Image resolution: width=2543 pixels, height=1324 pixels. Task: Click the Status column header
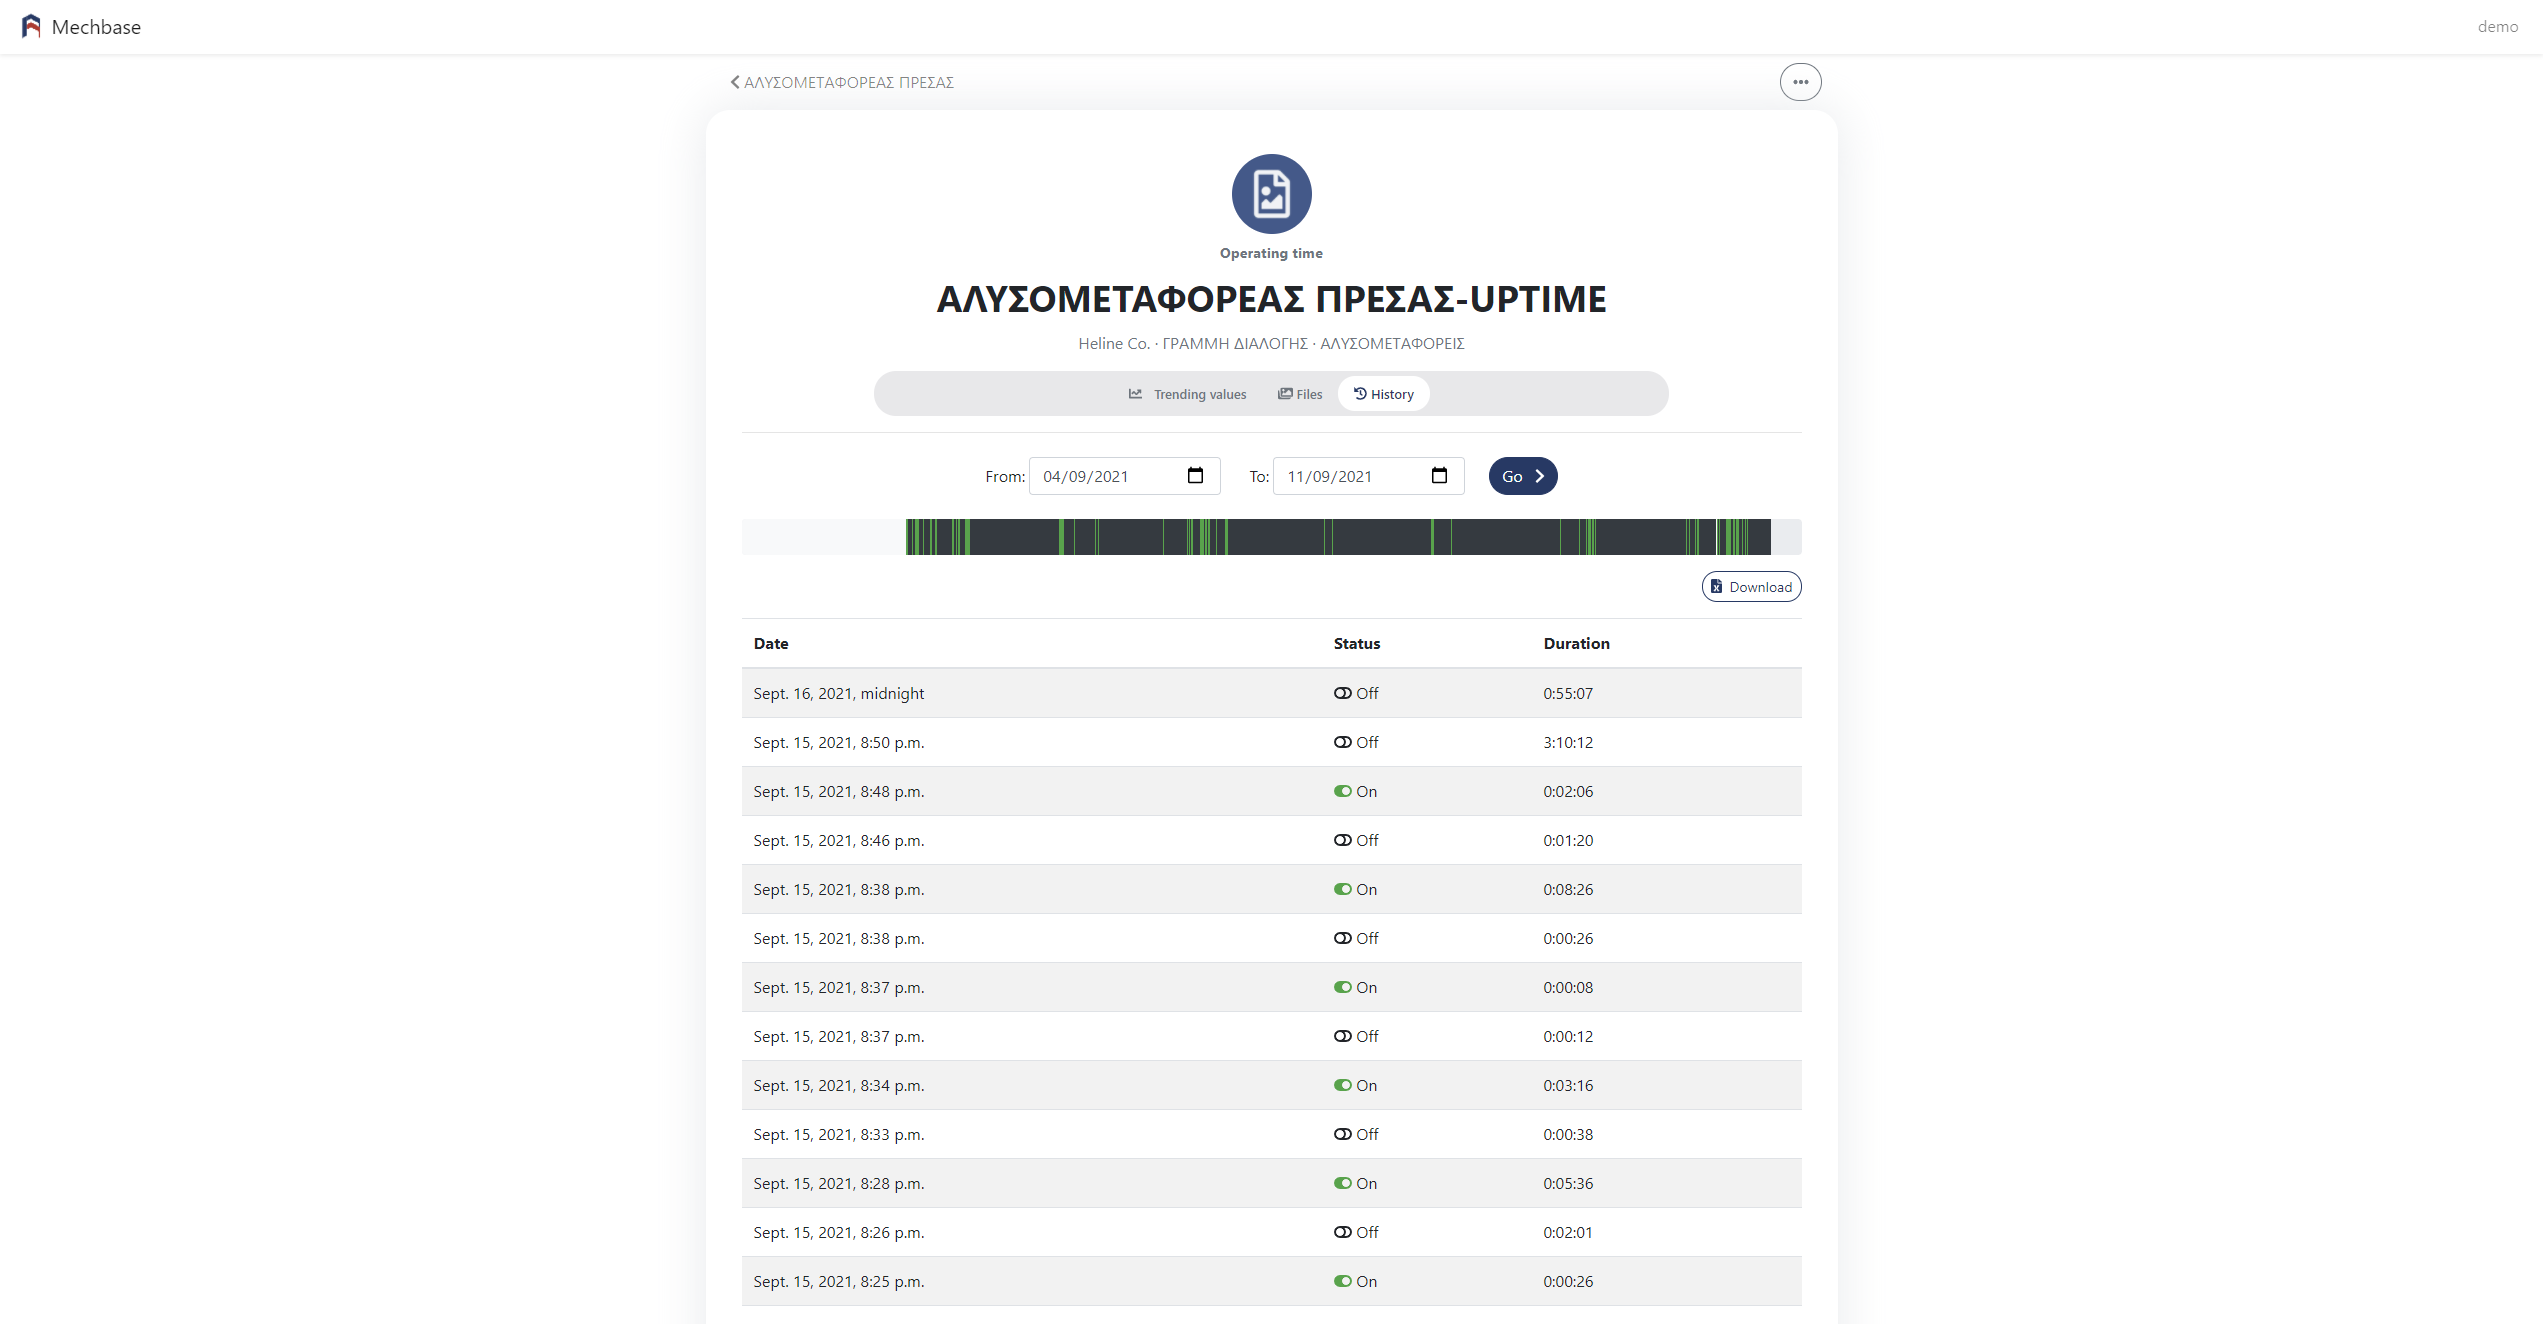(1356, 643)
